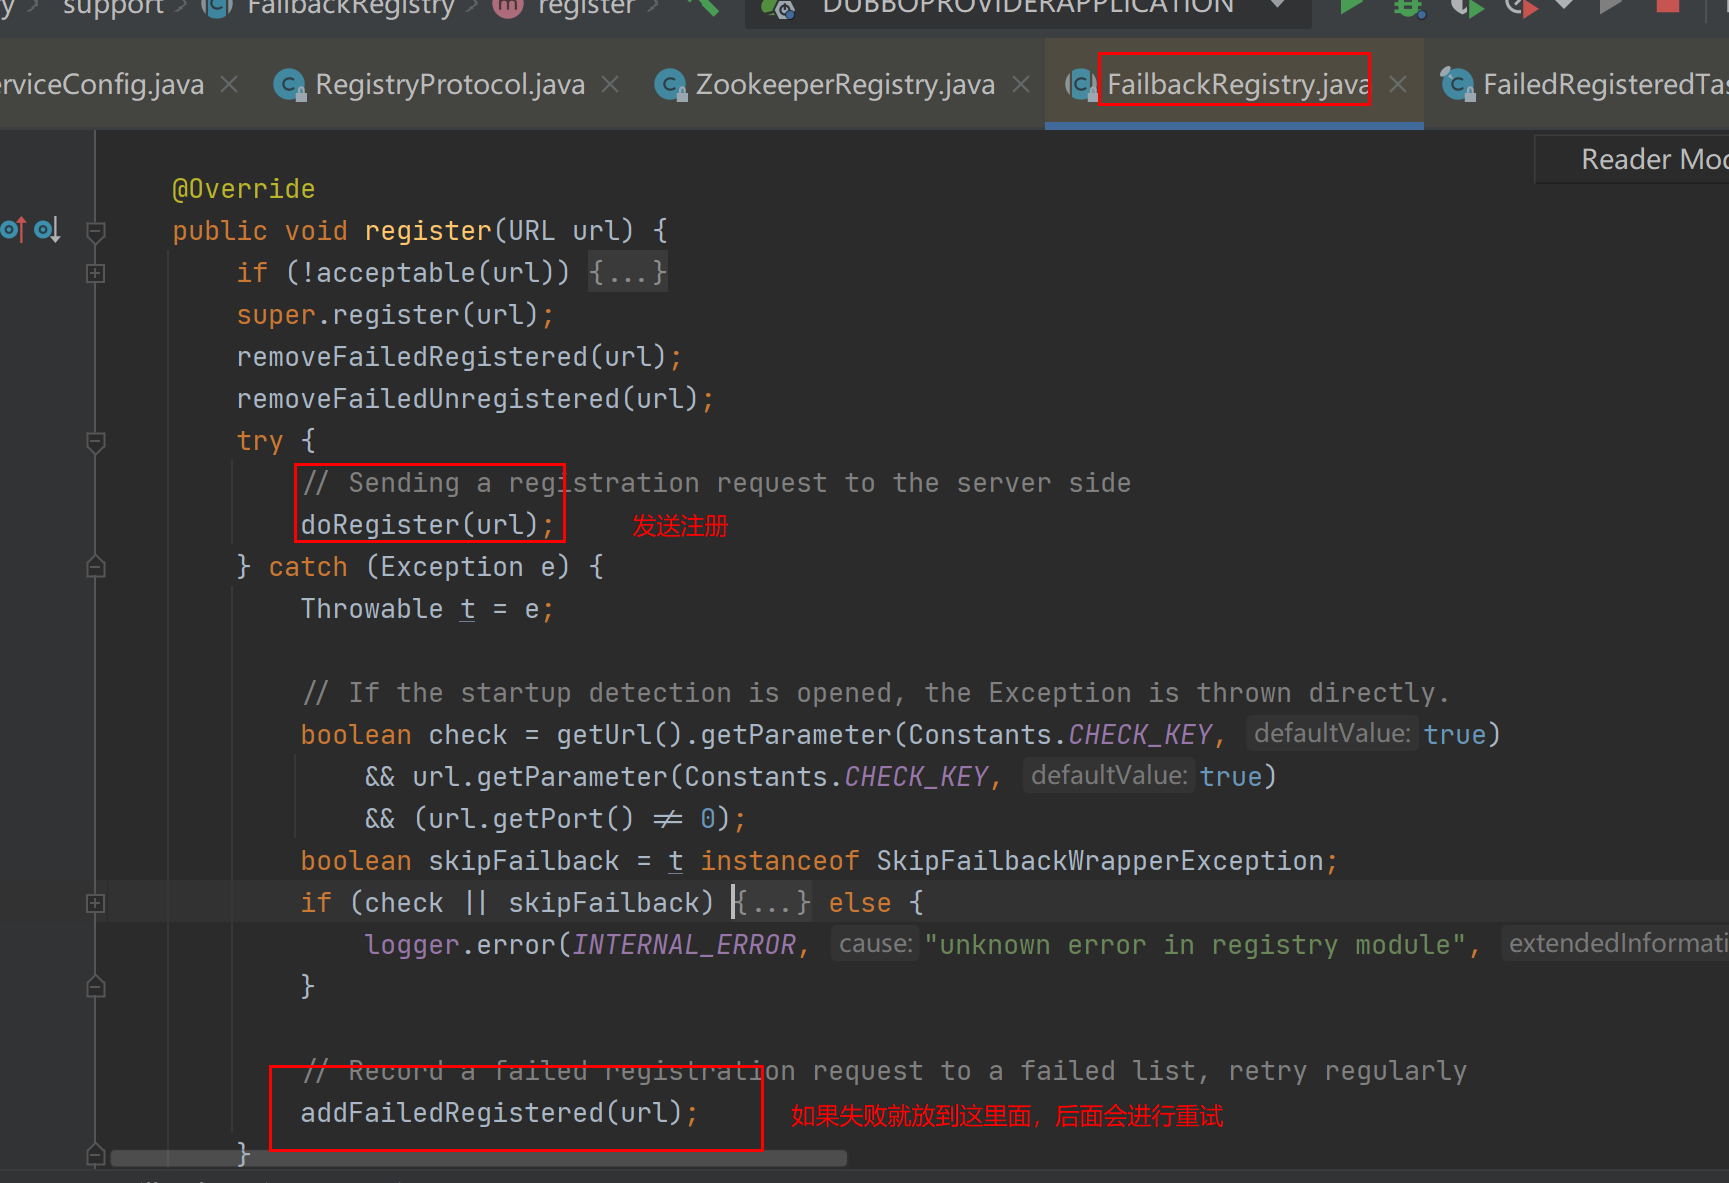The height and width of the screenshot is (1183, 1729).
Task: Click the else keyword after skipFailback block
Action: click(x=859, y=903)
